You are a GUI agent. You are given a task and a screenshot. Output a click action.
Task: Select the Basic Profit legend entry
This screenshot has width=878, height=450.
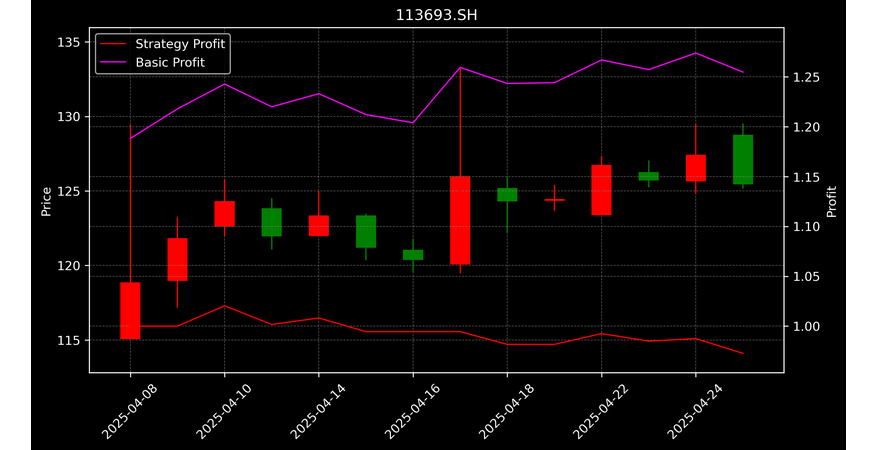coord(151,62)
